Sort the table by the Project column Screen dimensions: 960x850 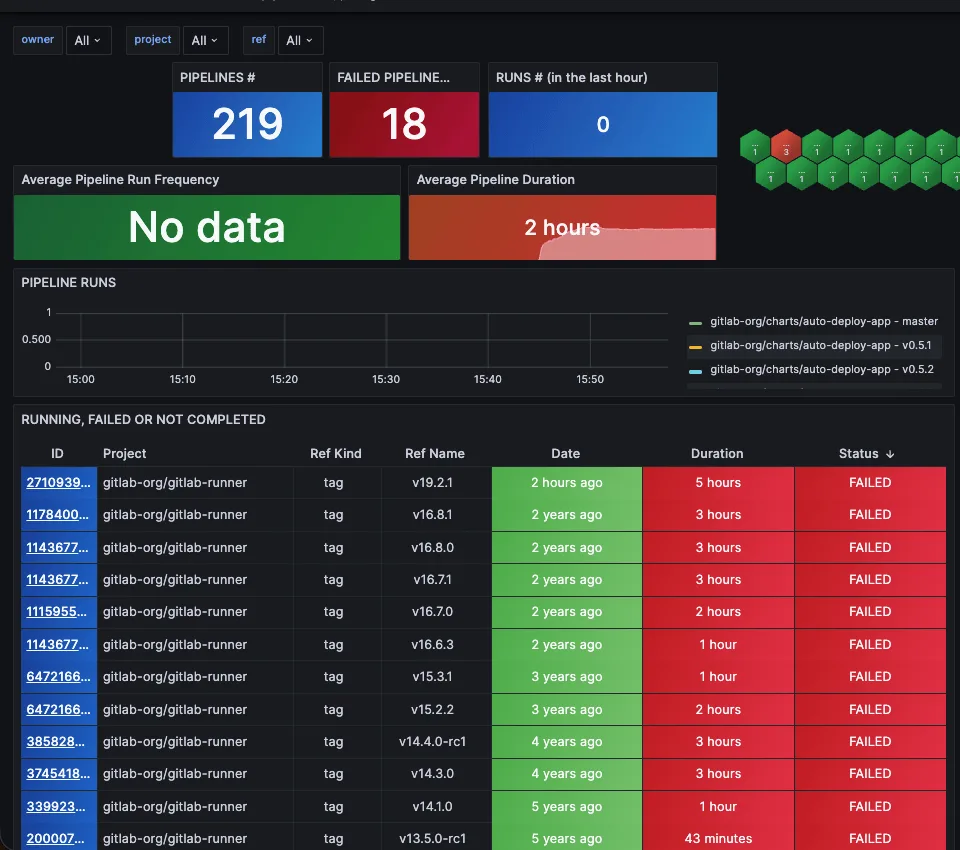click(124, 454)
